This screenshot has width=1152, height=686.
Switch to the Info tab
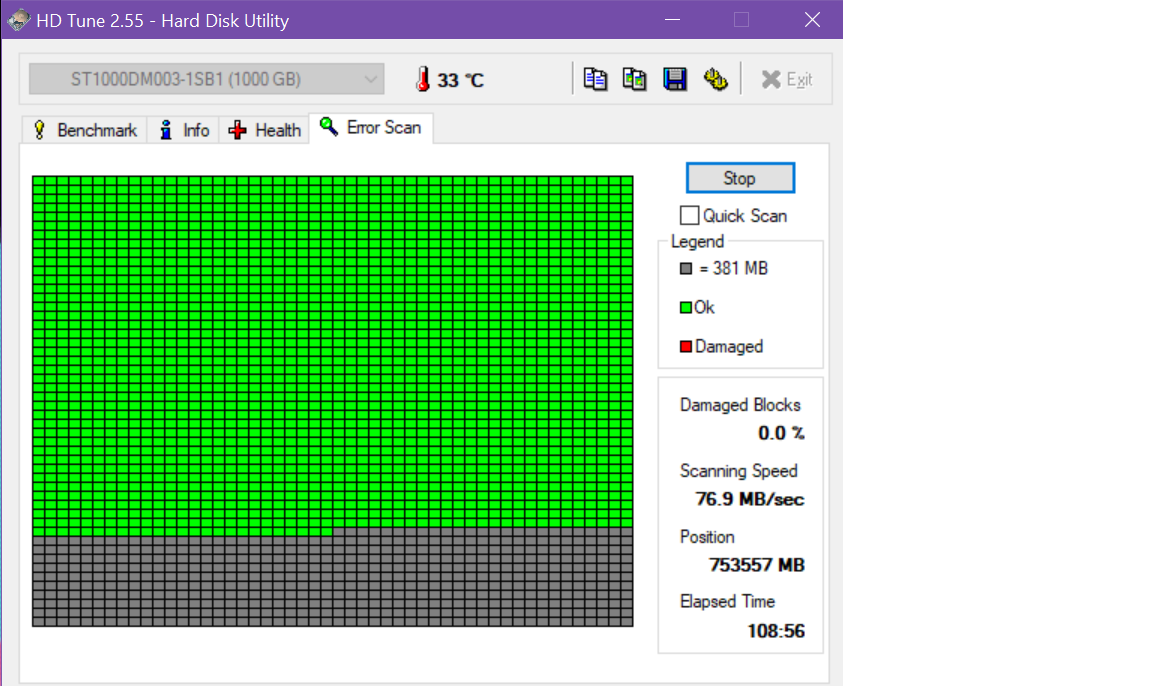(184, 130)
